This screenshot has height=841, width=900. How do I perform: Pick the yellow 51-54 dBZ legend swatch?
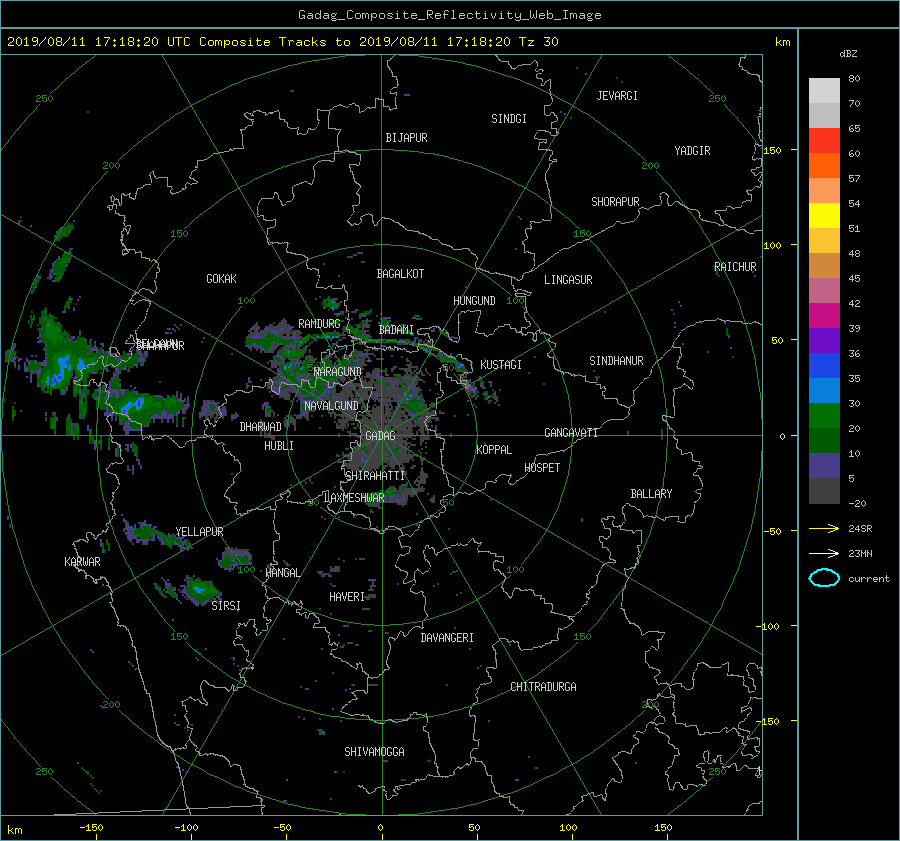tap(824, 215)
